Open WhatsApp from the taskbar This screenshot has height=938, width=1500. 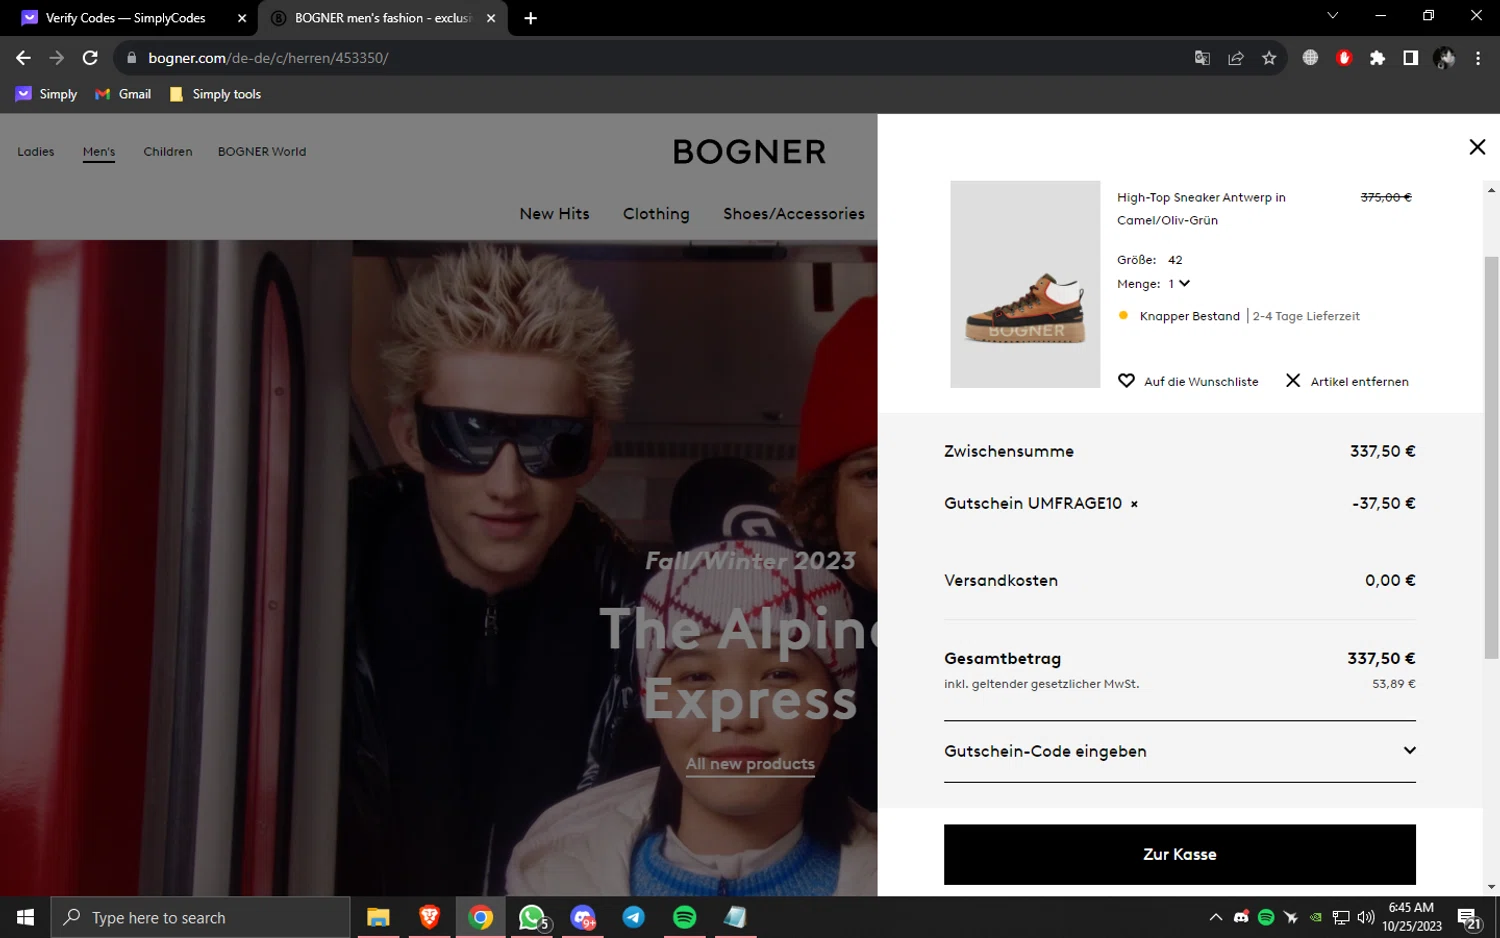coord(533,917)
